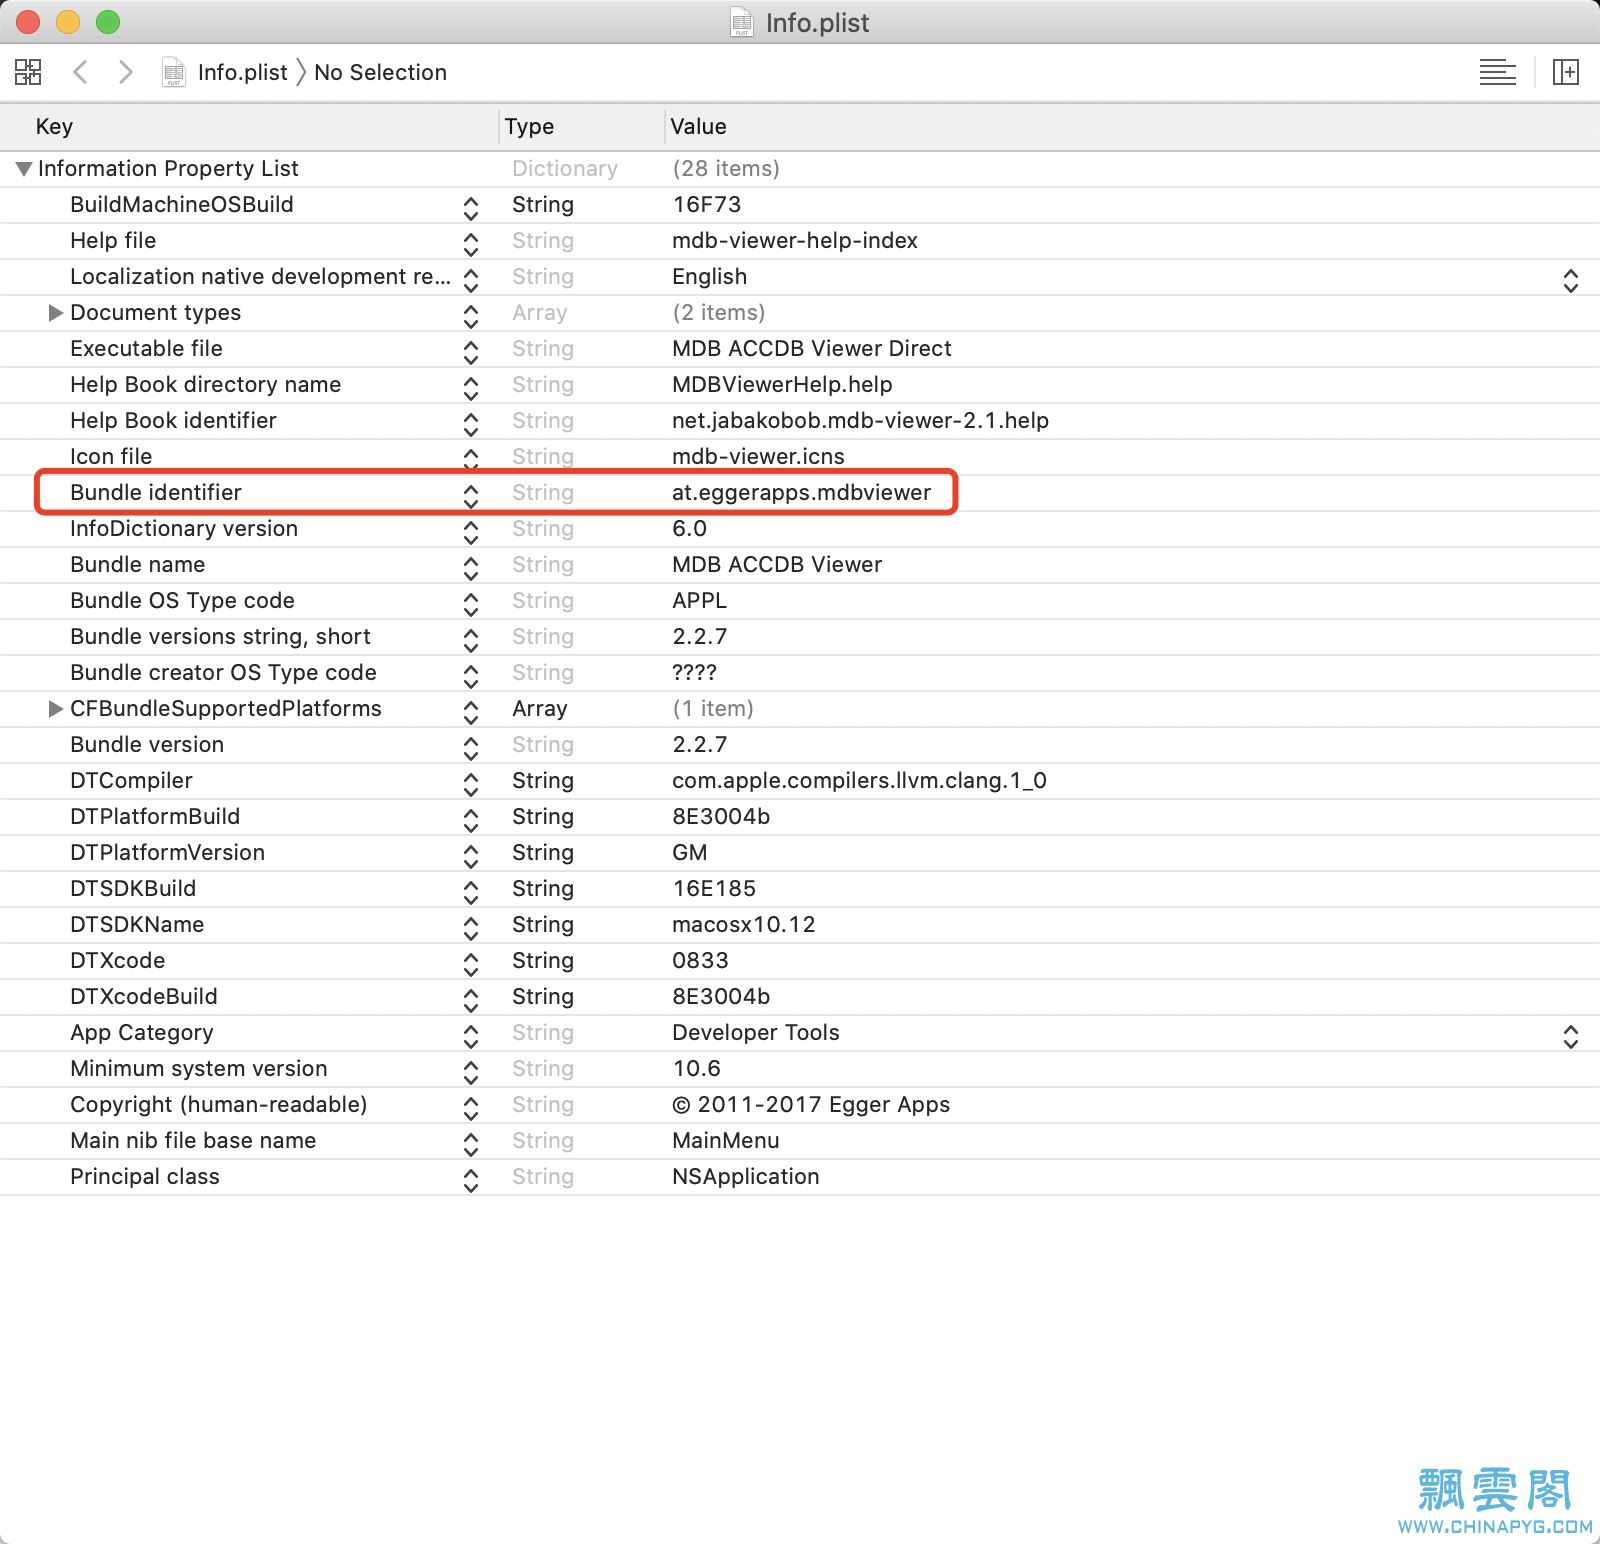Viewport: 1600px width, 1544px height.
Task: Collapse the Information Property List
Action: tap(24, 169)
